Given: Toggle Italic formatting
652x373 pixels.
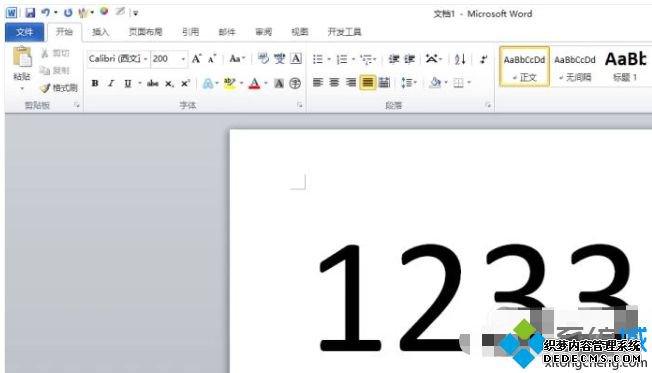Looking at the screenshot, I should point(111,83).
